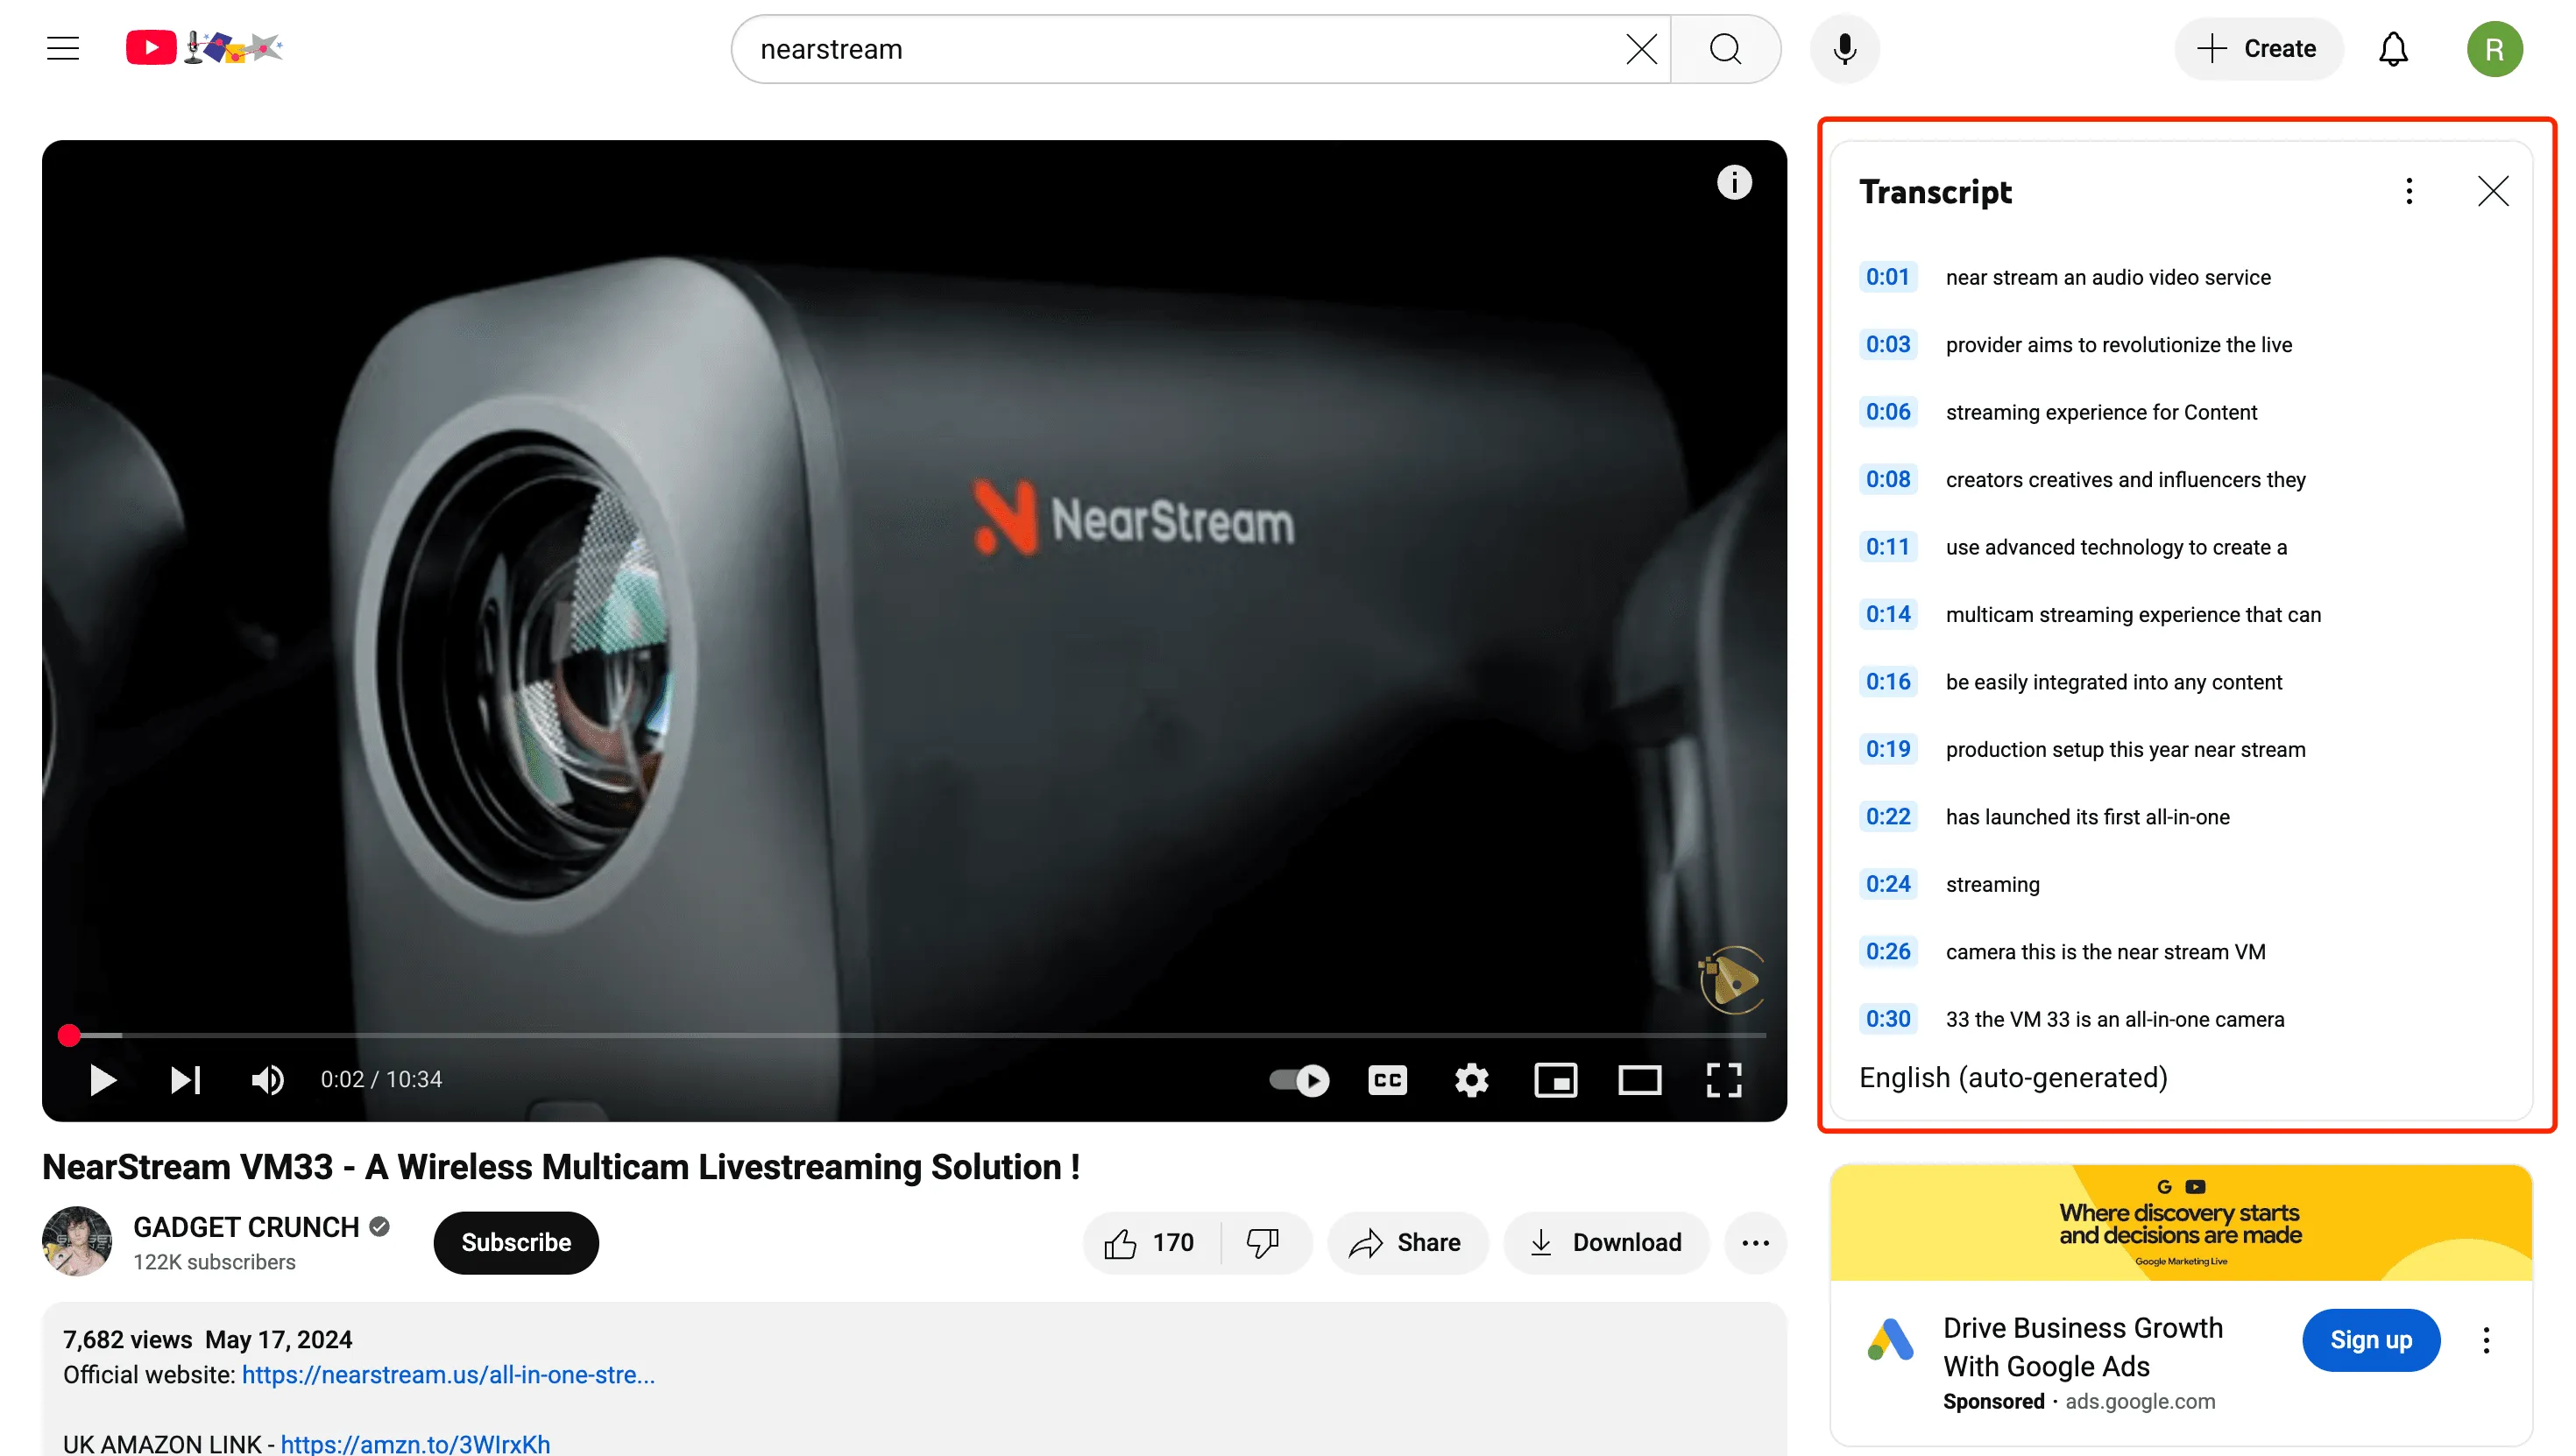Enter full screen mode
The height and width of the screenshot is (1456, 2576).
(x=1723, y=1080)
